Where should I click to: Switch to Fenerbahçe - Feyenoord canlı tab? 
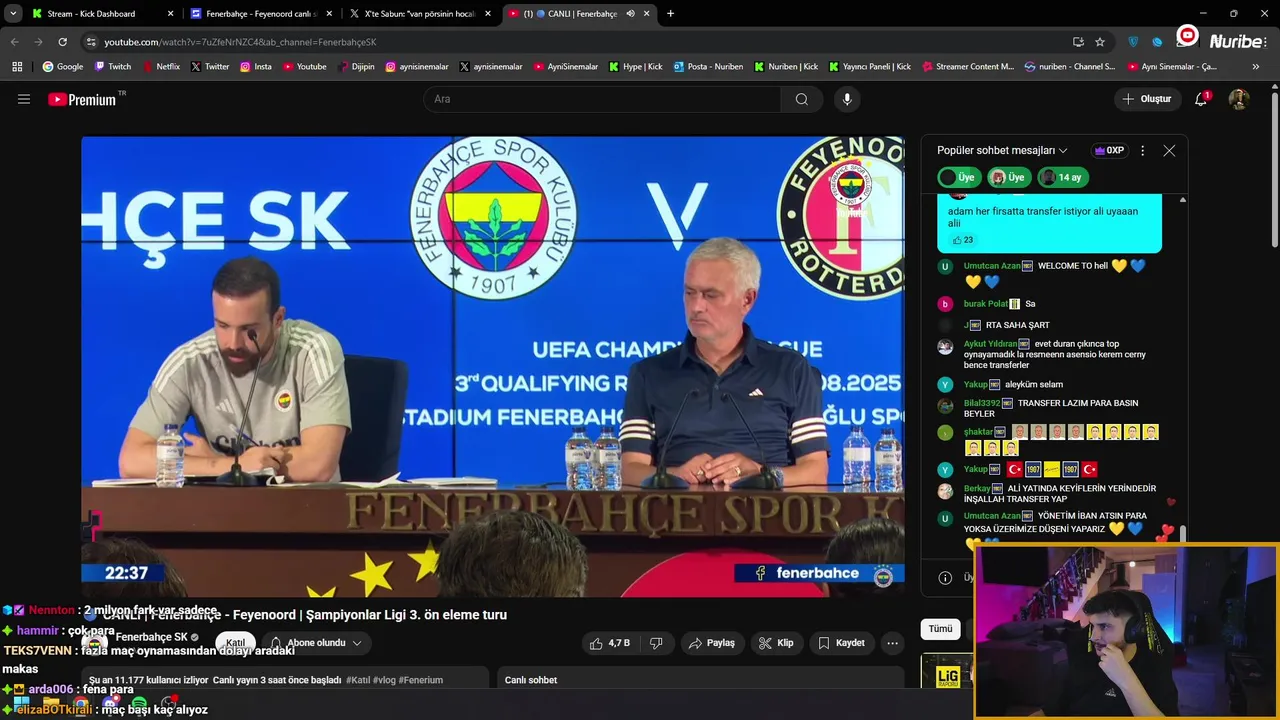coord(259,14)
